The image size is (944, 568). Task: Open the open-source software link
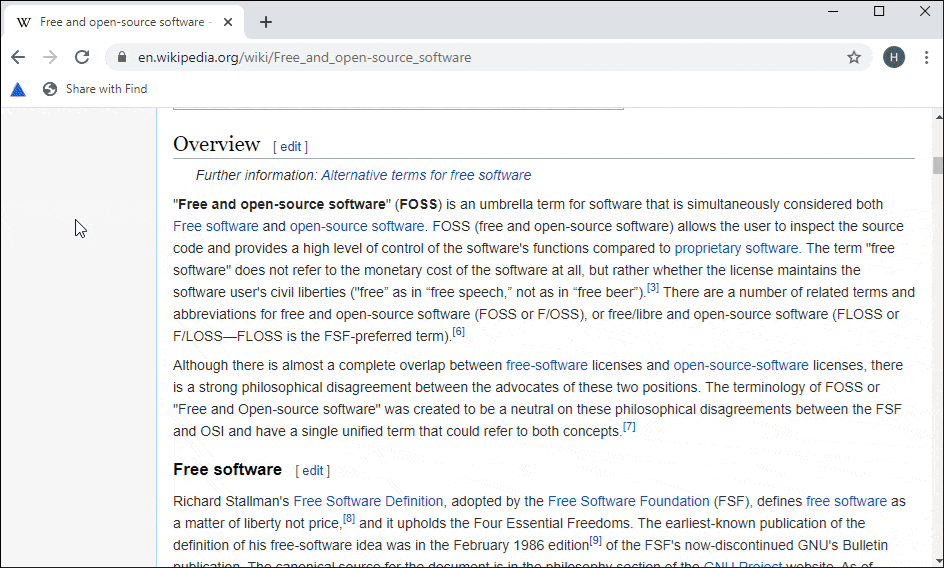(357, 226)
